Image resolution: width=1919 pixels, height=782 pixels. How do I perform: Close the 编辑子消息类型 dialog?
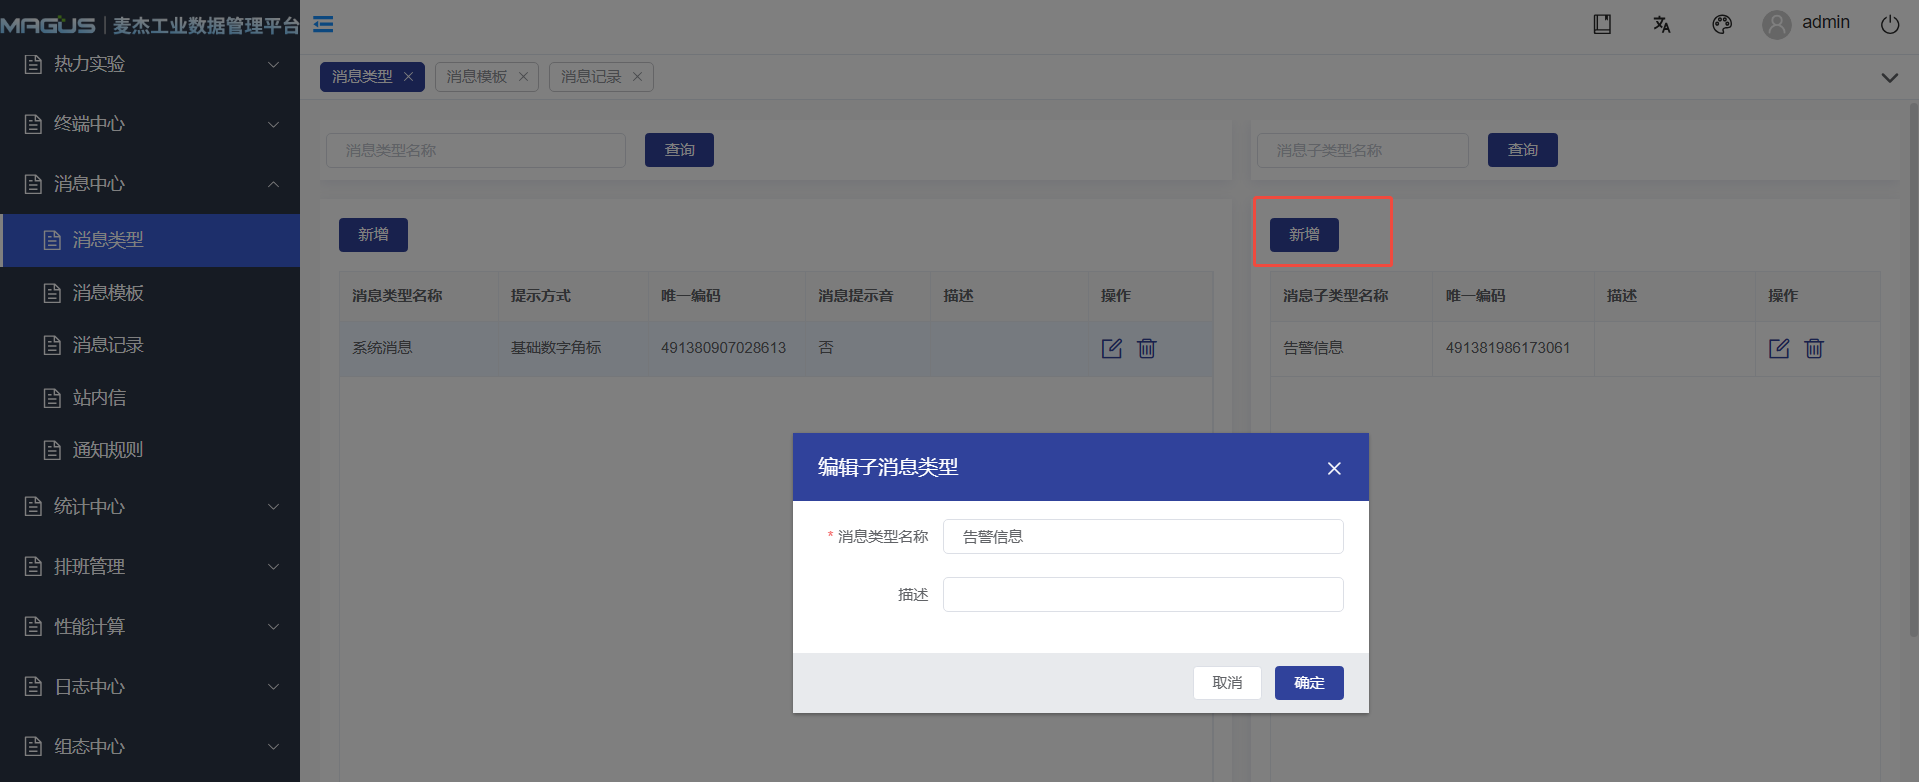point(1334,468)
